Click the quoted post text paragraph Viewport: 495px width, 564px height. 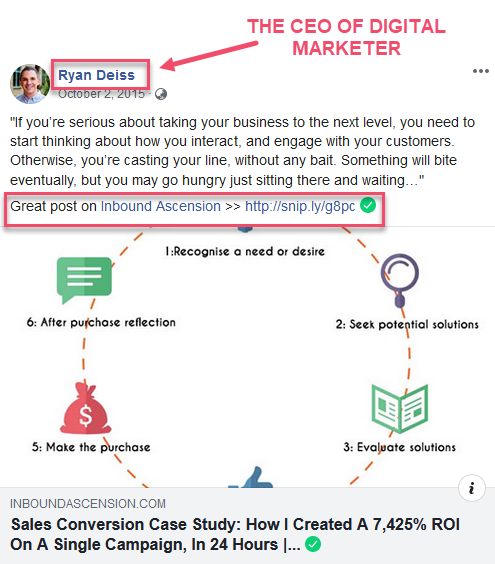(x=243, y=151)
